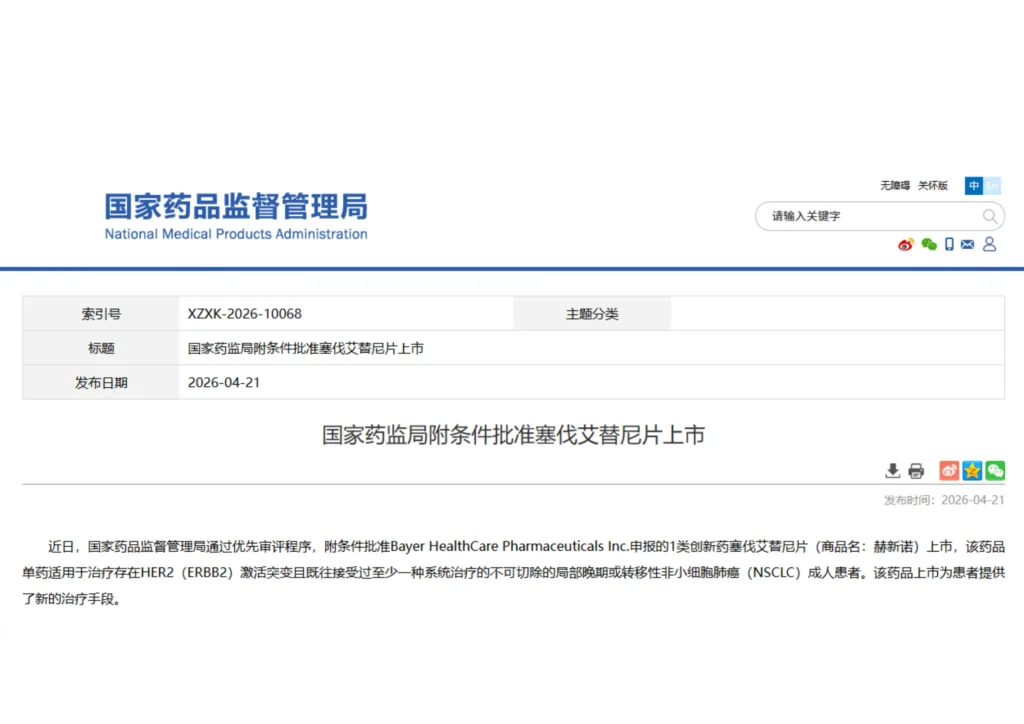This screenshot has width=1024, height=724.
Task: Share article to QZone star icon
Action: tap(972, 471)
